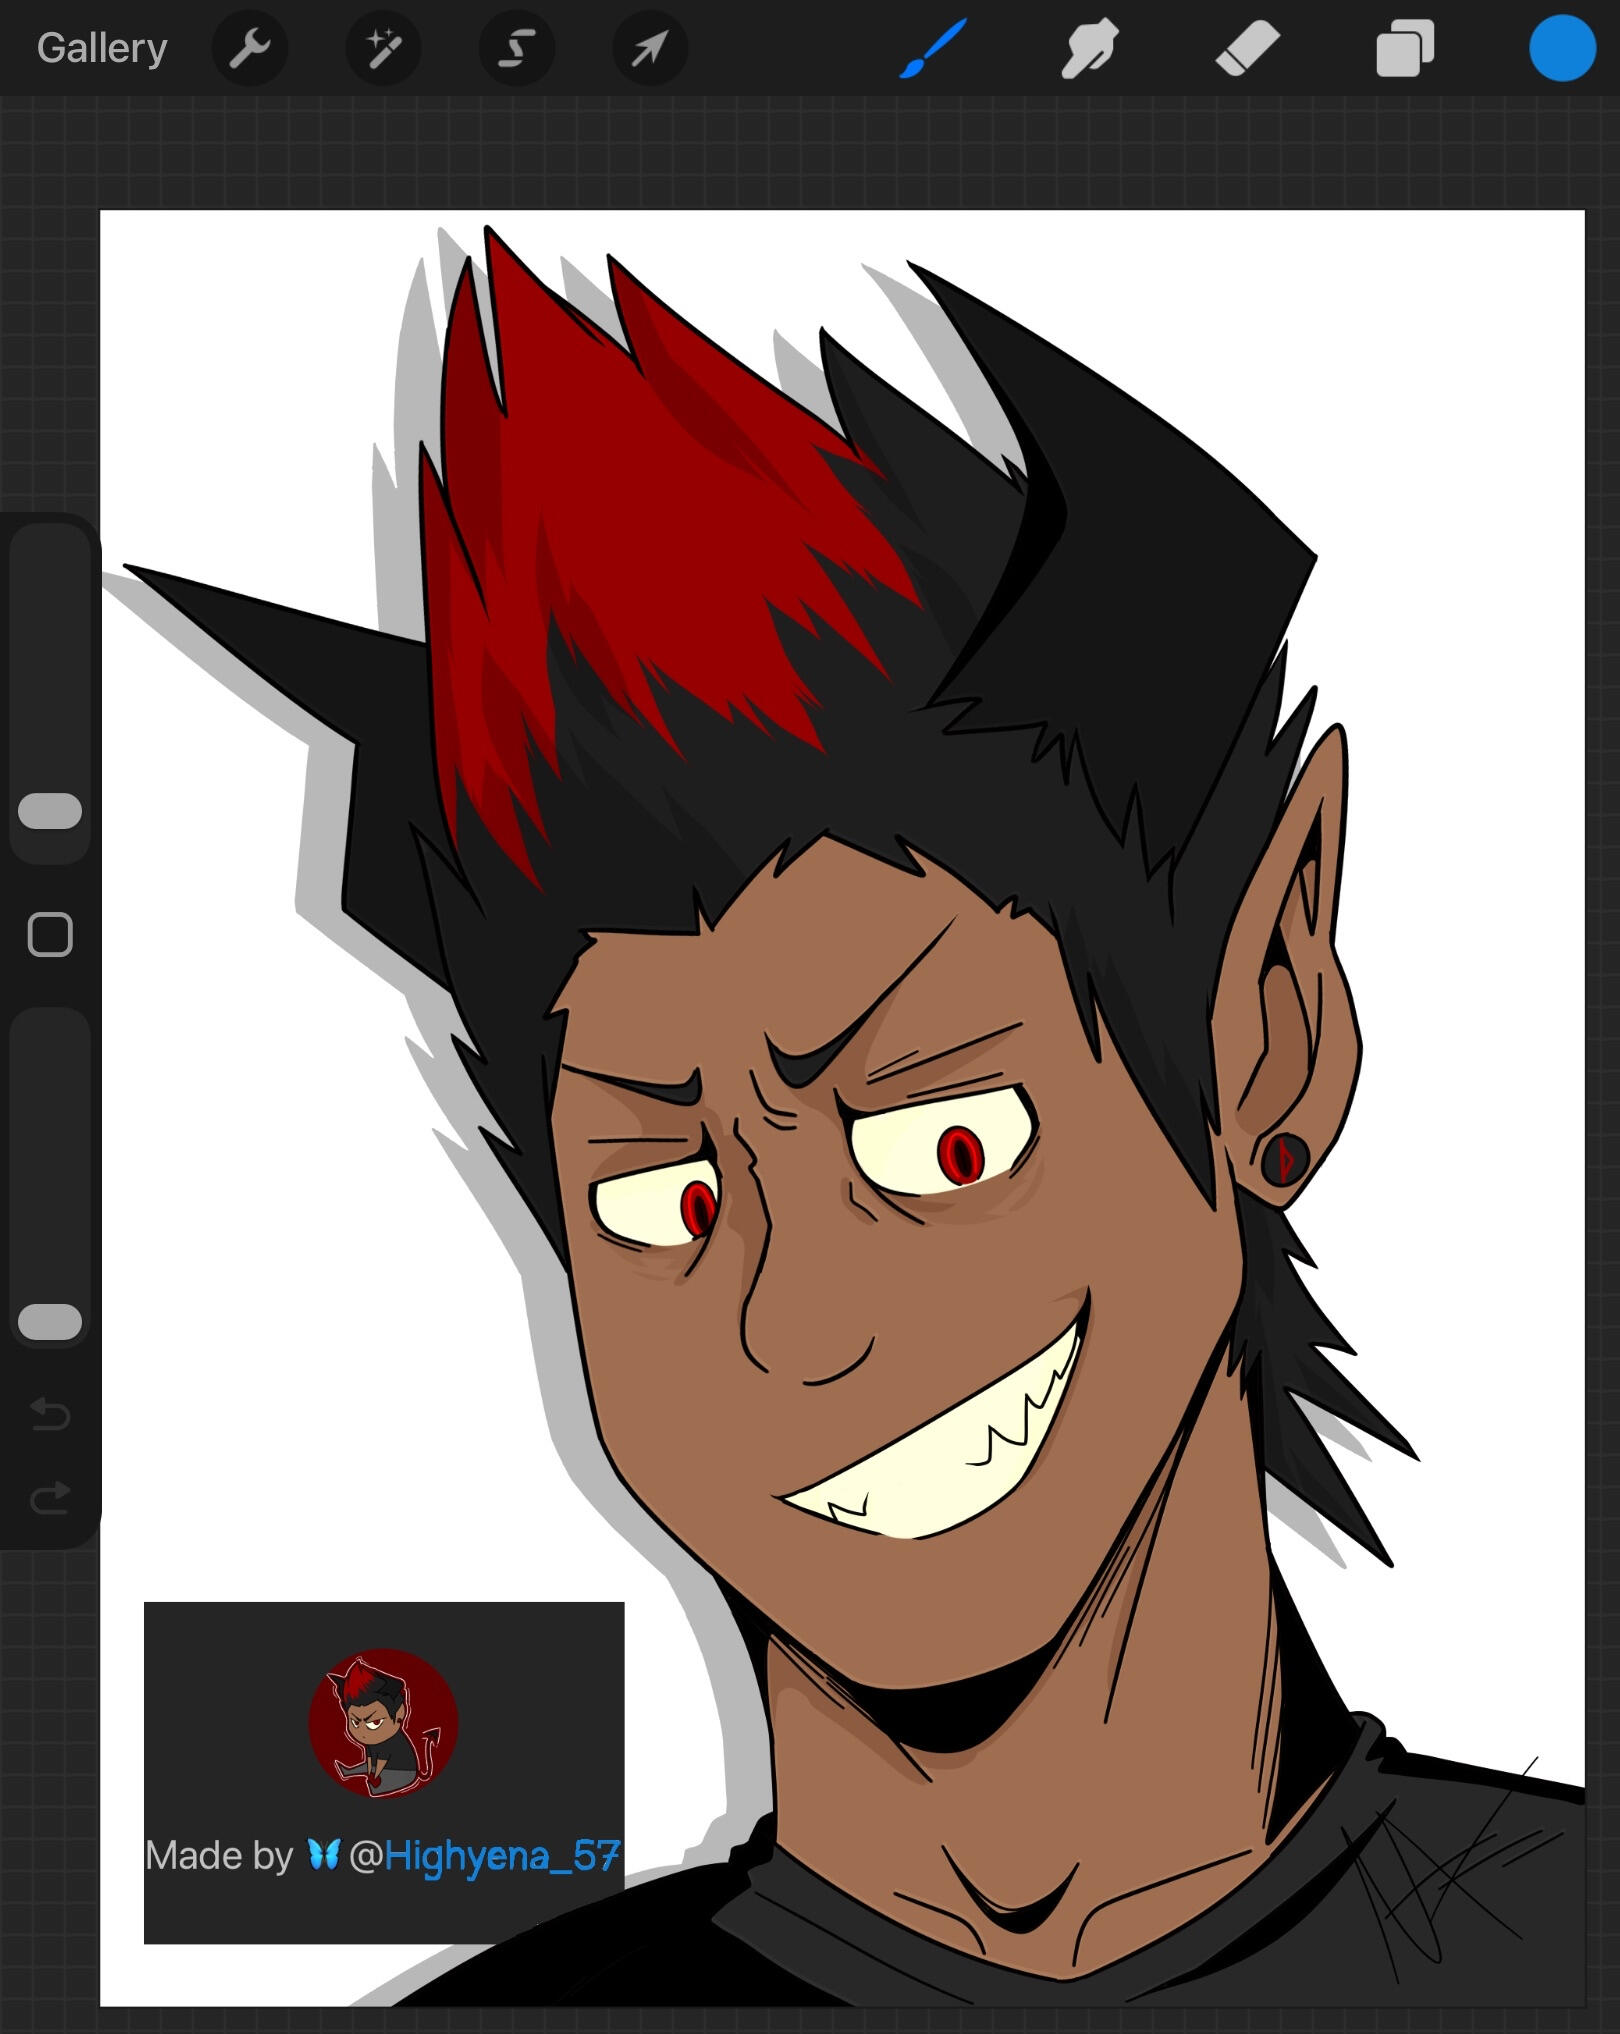The image size is (1620, 2034).
Task: Activate the Selection tool
Action: (516, 48)
